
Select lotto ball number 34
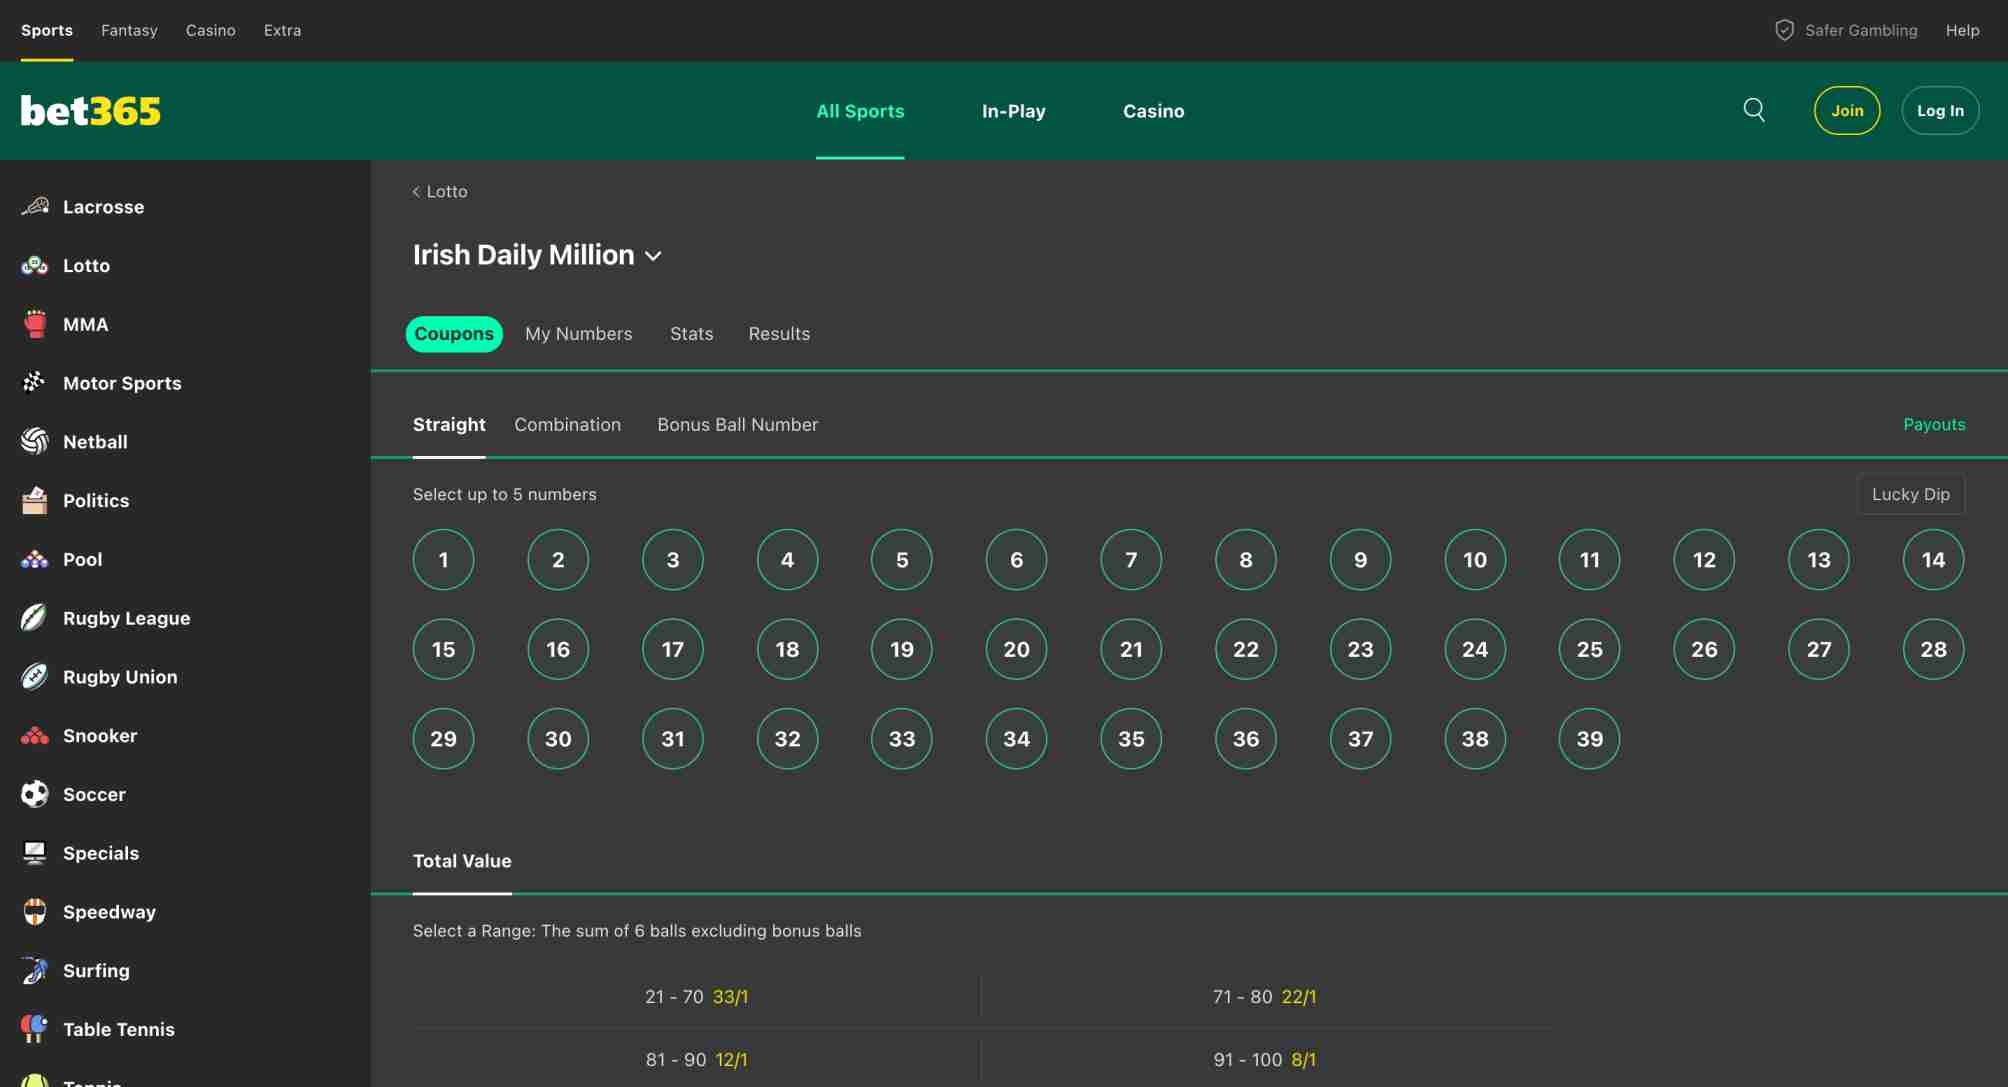click(x=1016, y=739)
